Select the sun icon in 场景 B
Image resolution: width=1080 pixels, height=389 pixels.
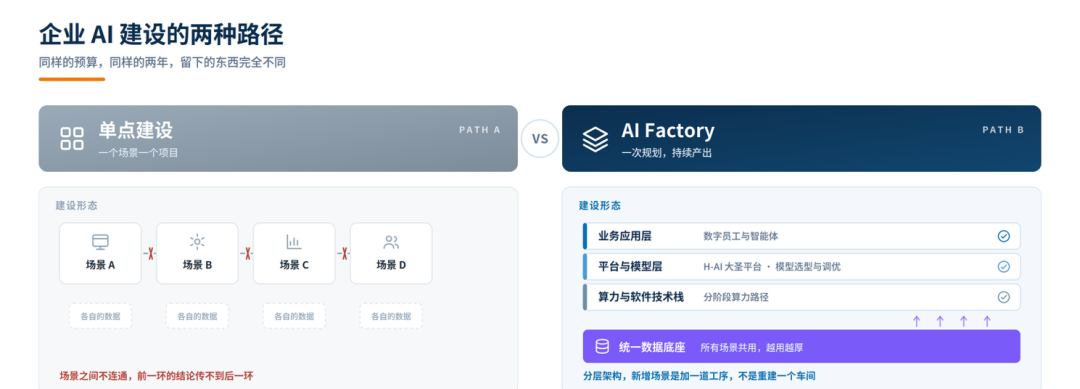[197, 242]
